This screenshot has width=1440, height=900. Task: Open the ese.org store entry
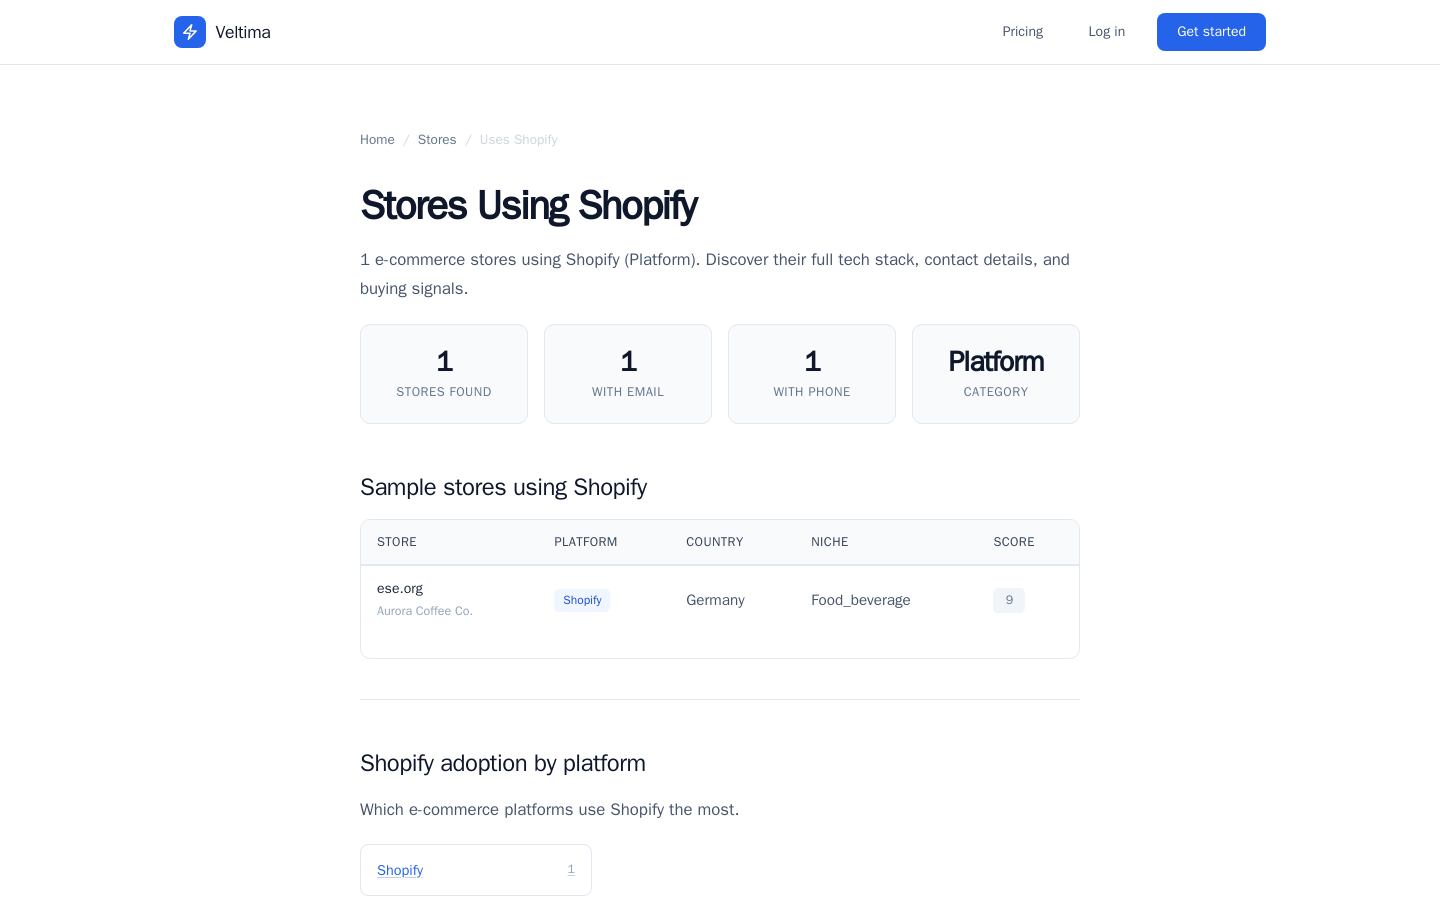pos(400,588)
